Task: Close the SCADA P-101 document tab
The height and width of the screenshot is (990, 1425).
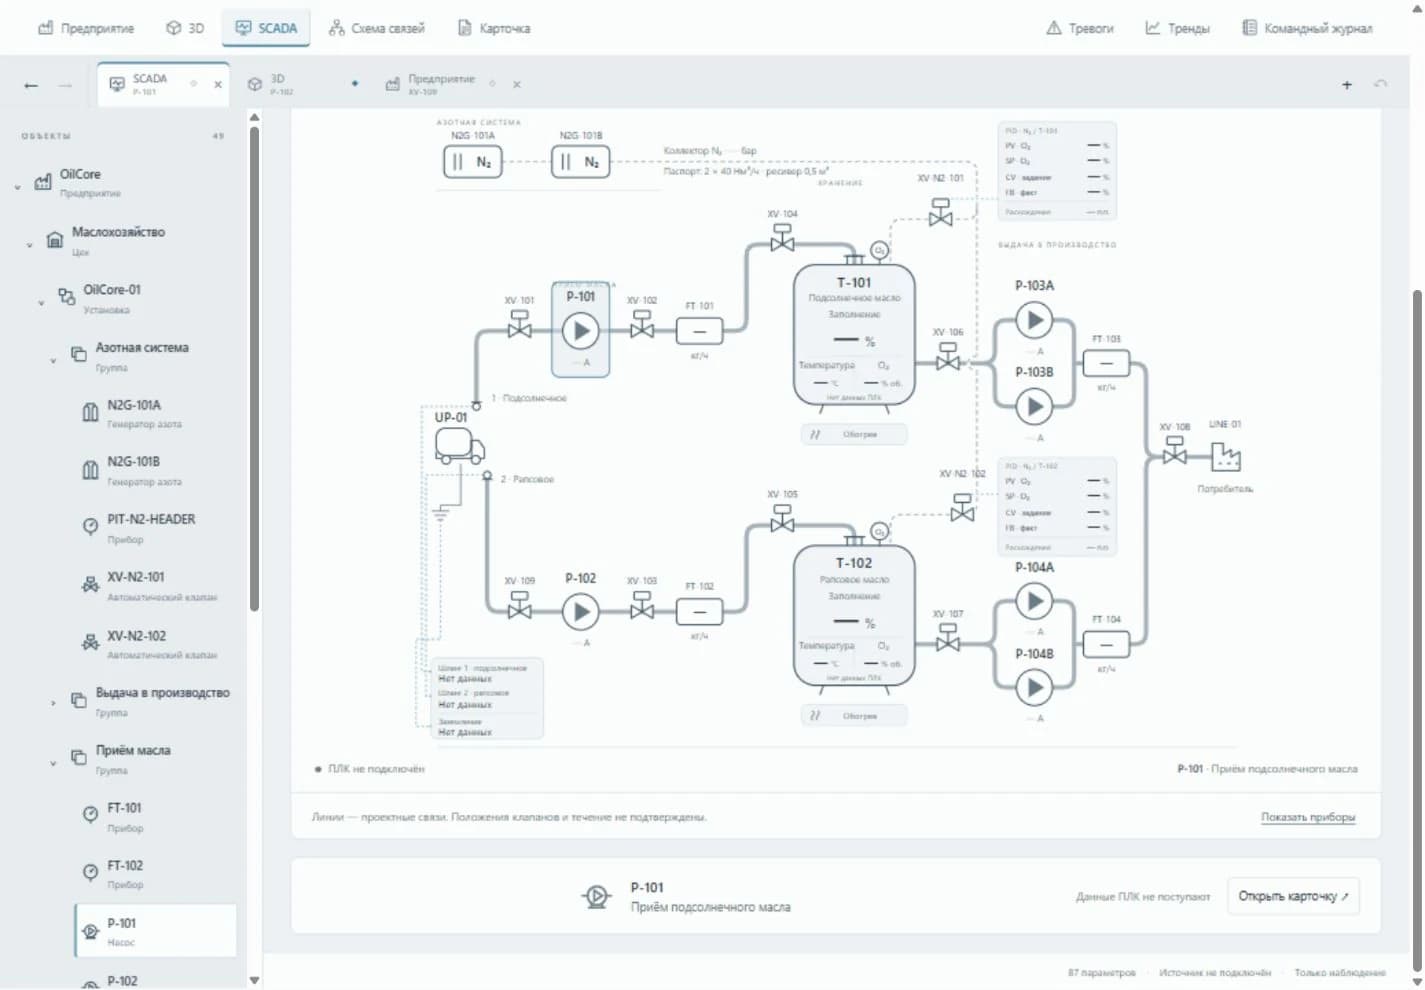Action: click(x=218, y=85)
